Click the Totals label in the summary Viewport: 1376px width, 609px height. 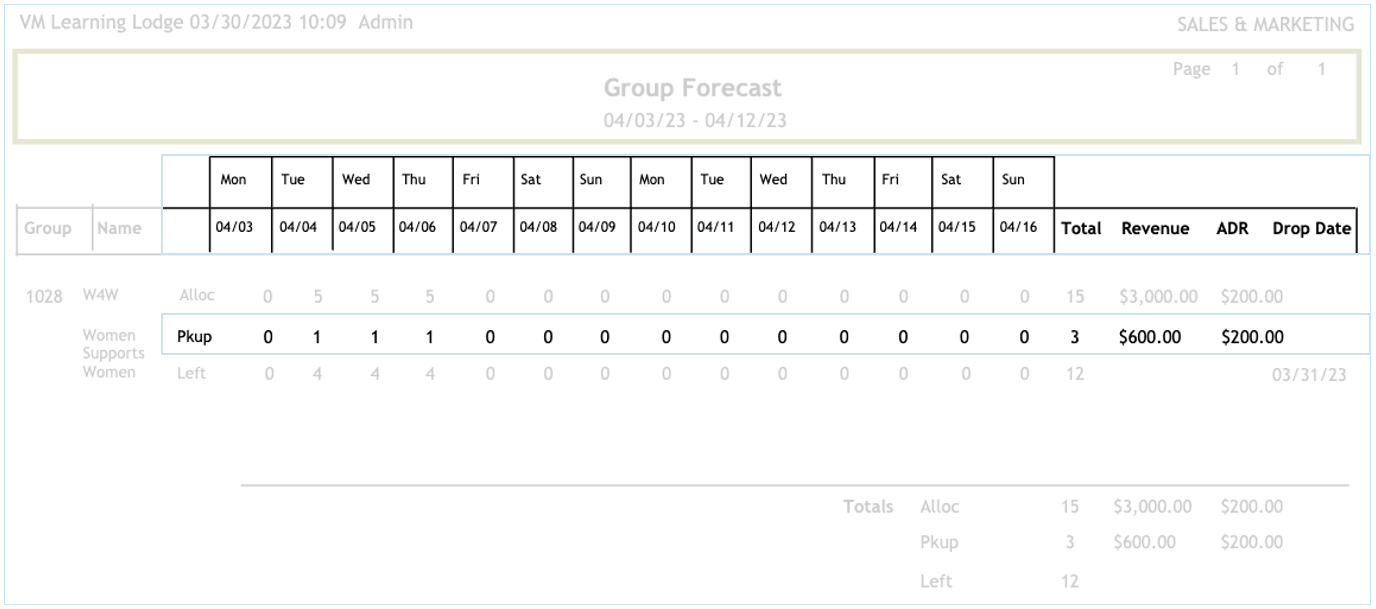867,507
